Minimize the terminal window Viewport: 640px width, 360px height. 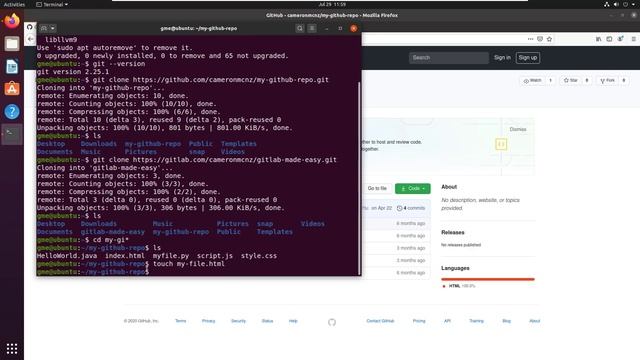[x=327, y=29]
